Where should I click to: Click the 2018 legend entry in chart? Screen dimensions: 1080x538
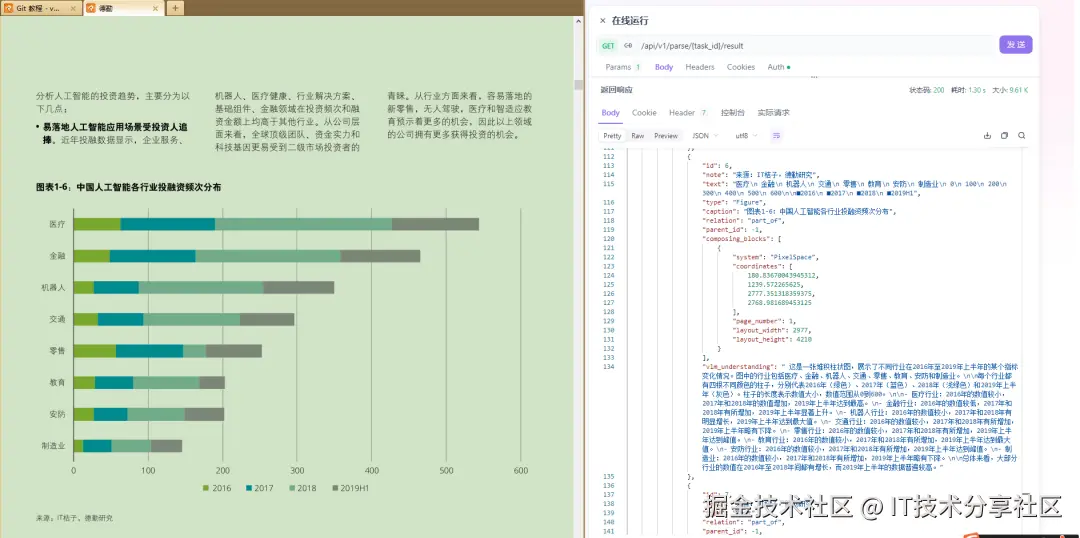coord(302,488)
